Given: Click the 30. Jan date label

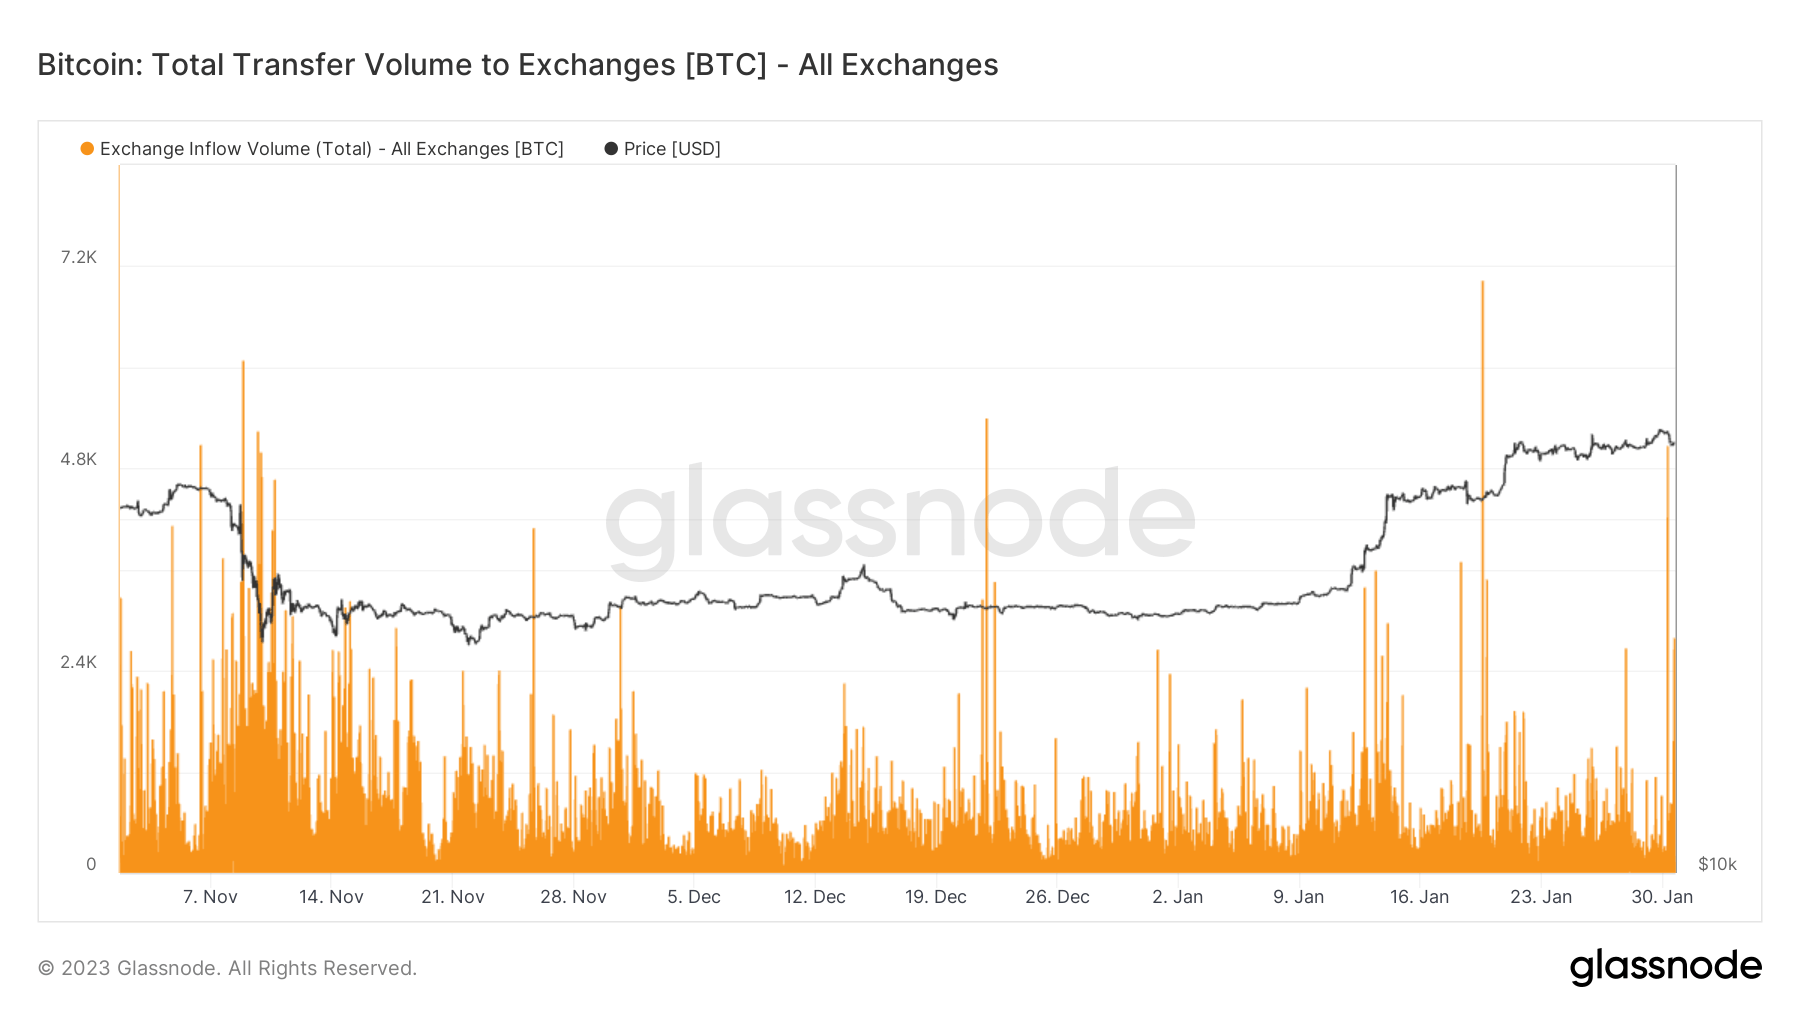Looking at the screenshot, I should click(1662, 897).
